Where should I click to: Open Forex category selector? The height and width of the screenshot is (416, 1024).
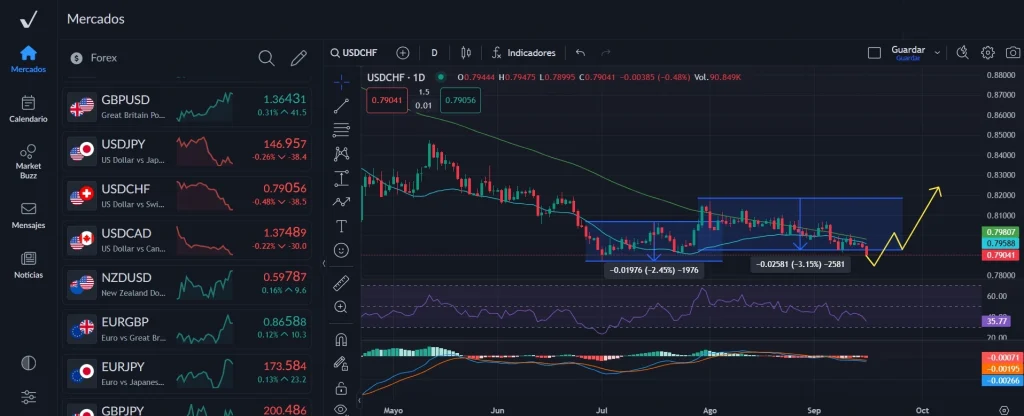point(94,58)
